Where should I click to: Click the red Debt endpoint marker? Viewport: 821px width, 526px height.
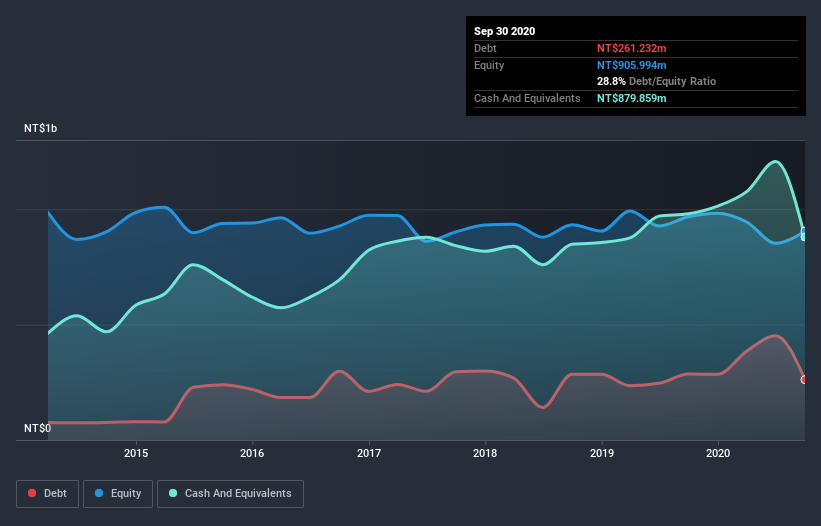click(804, 380)
